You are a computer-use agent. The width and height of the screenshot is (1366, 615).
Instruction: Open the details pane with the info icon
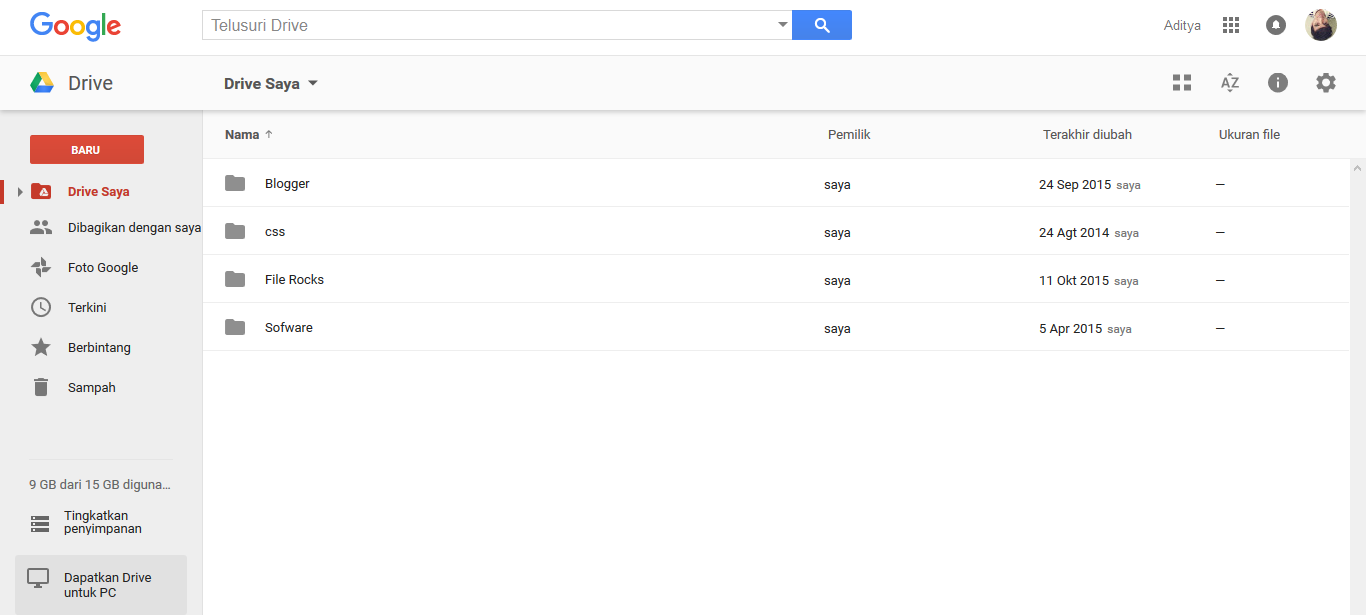click(x=1278, y=83)
